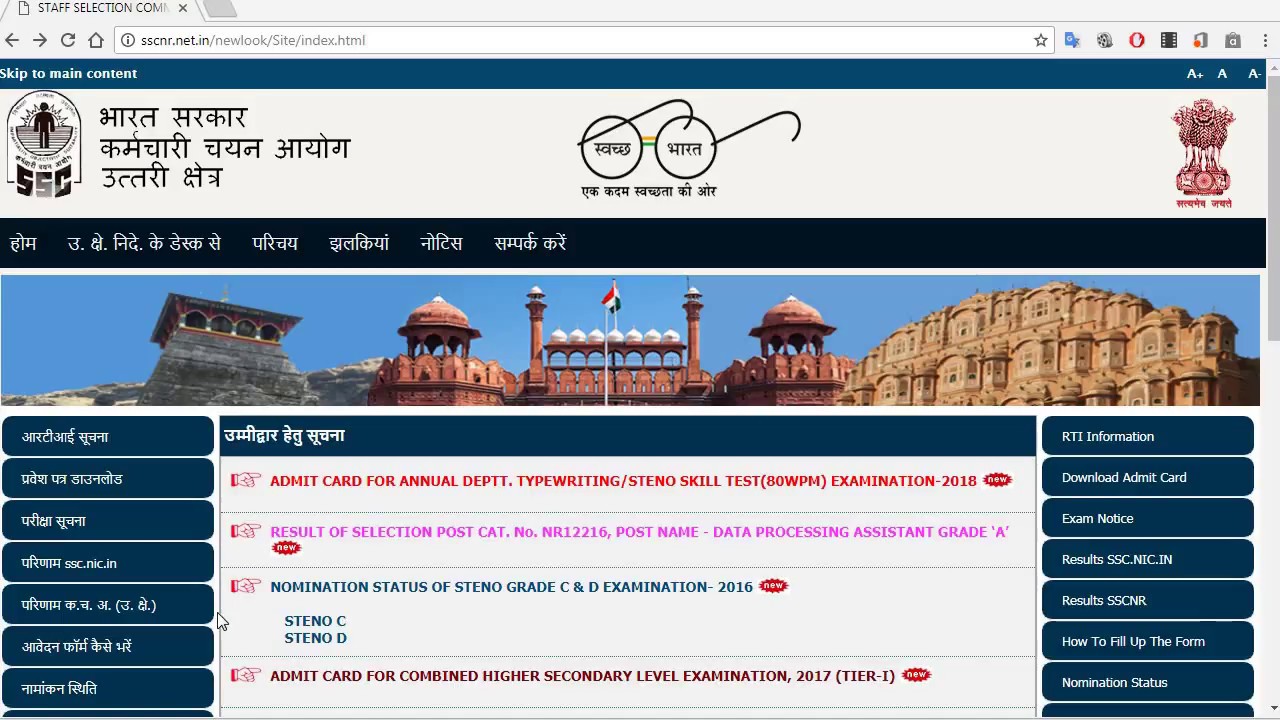Click the address bar URL field
The image size is (1280, 720).
click(585, 40)
